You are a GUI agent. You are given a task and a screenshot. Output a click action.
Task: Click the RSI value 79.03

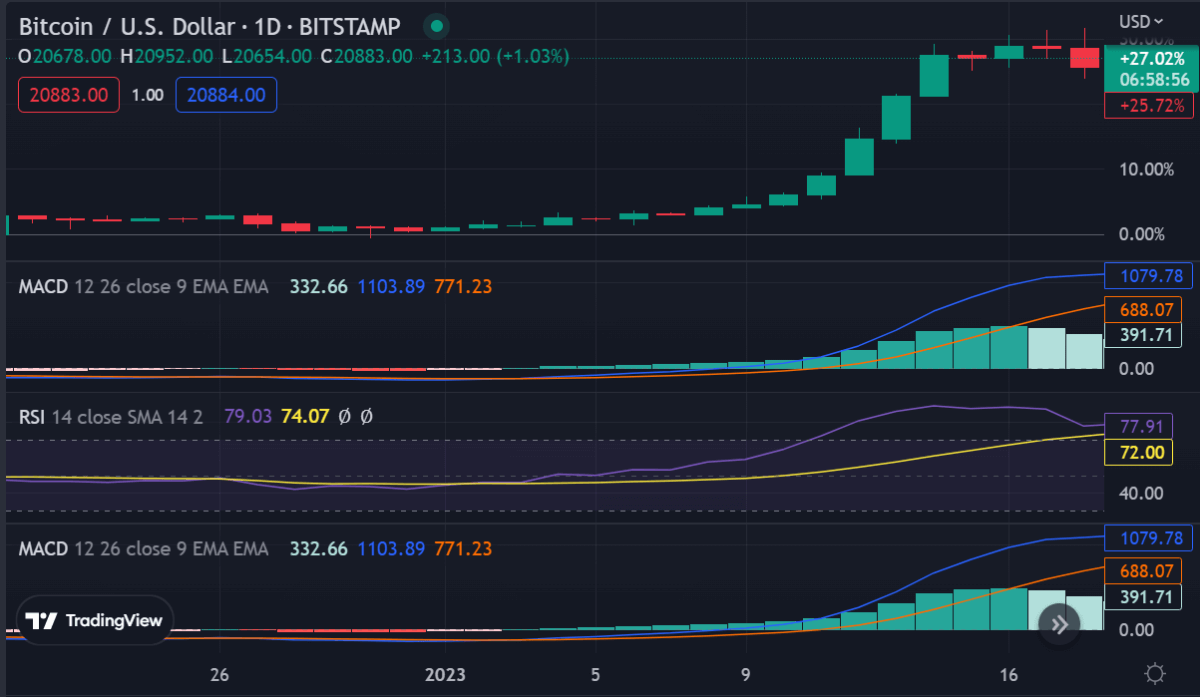(248, 417)
